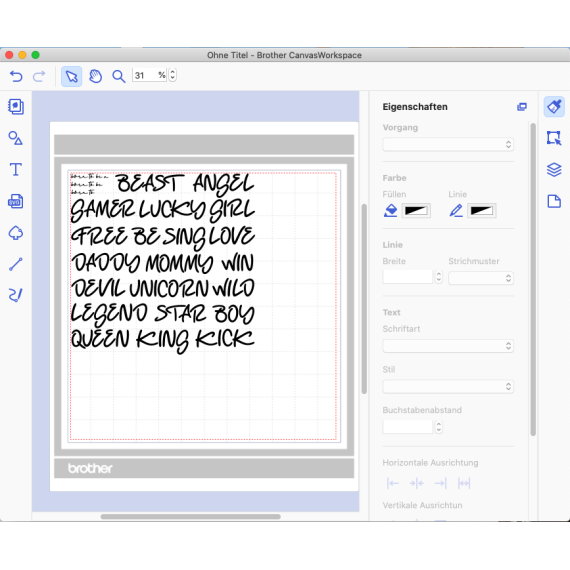Image resolution: width=570 pixels, height=570 pixels.
Task: Open the Layers panel icon
Action: [x=554, y=169]
